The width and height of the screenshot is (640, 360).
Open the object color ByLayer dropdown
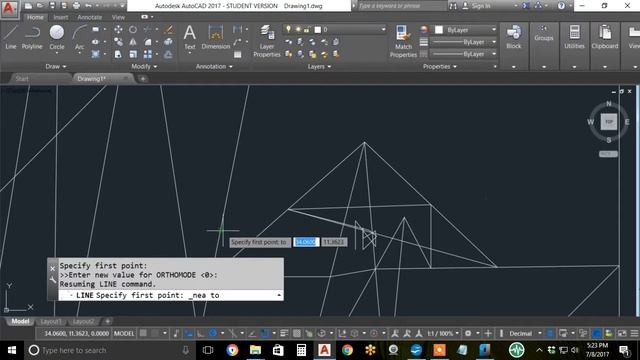point(466,30)
